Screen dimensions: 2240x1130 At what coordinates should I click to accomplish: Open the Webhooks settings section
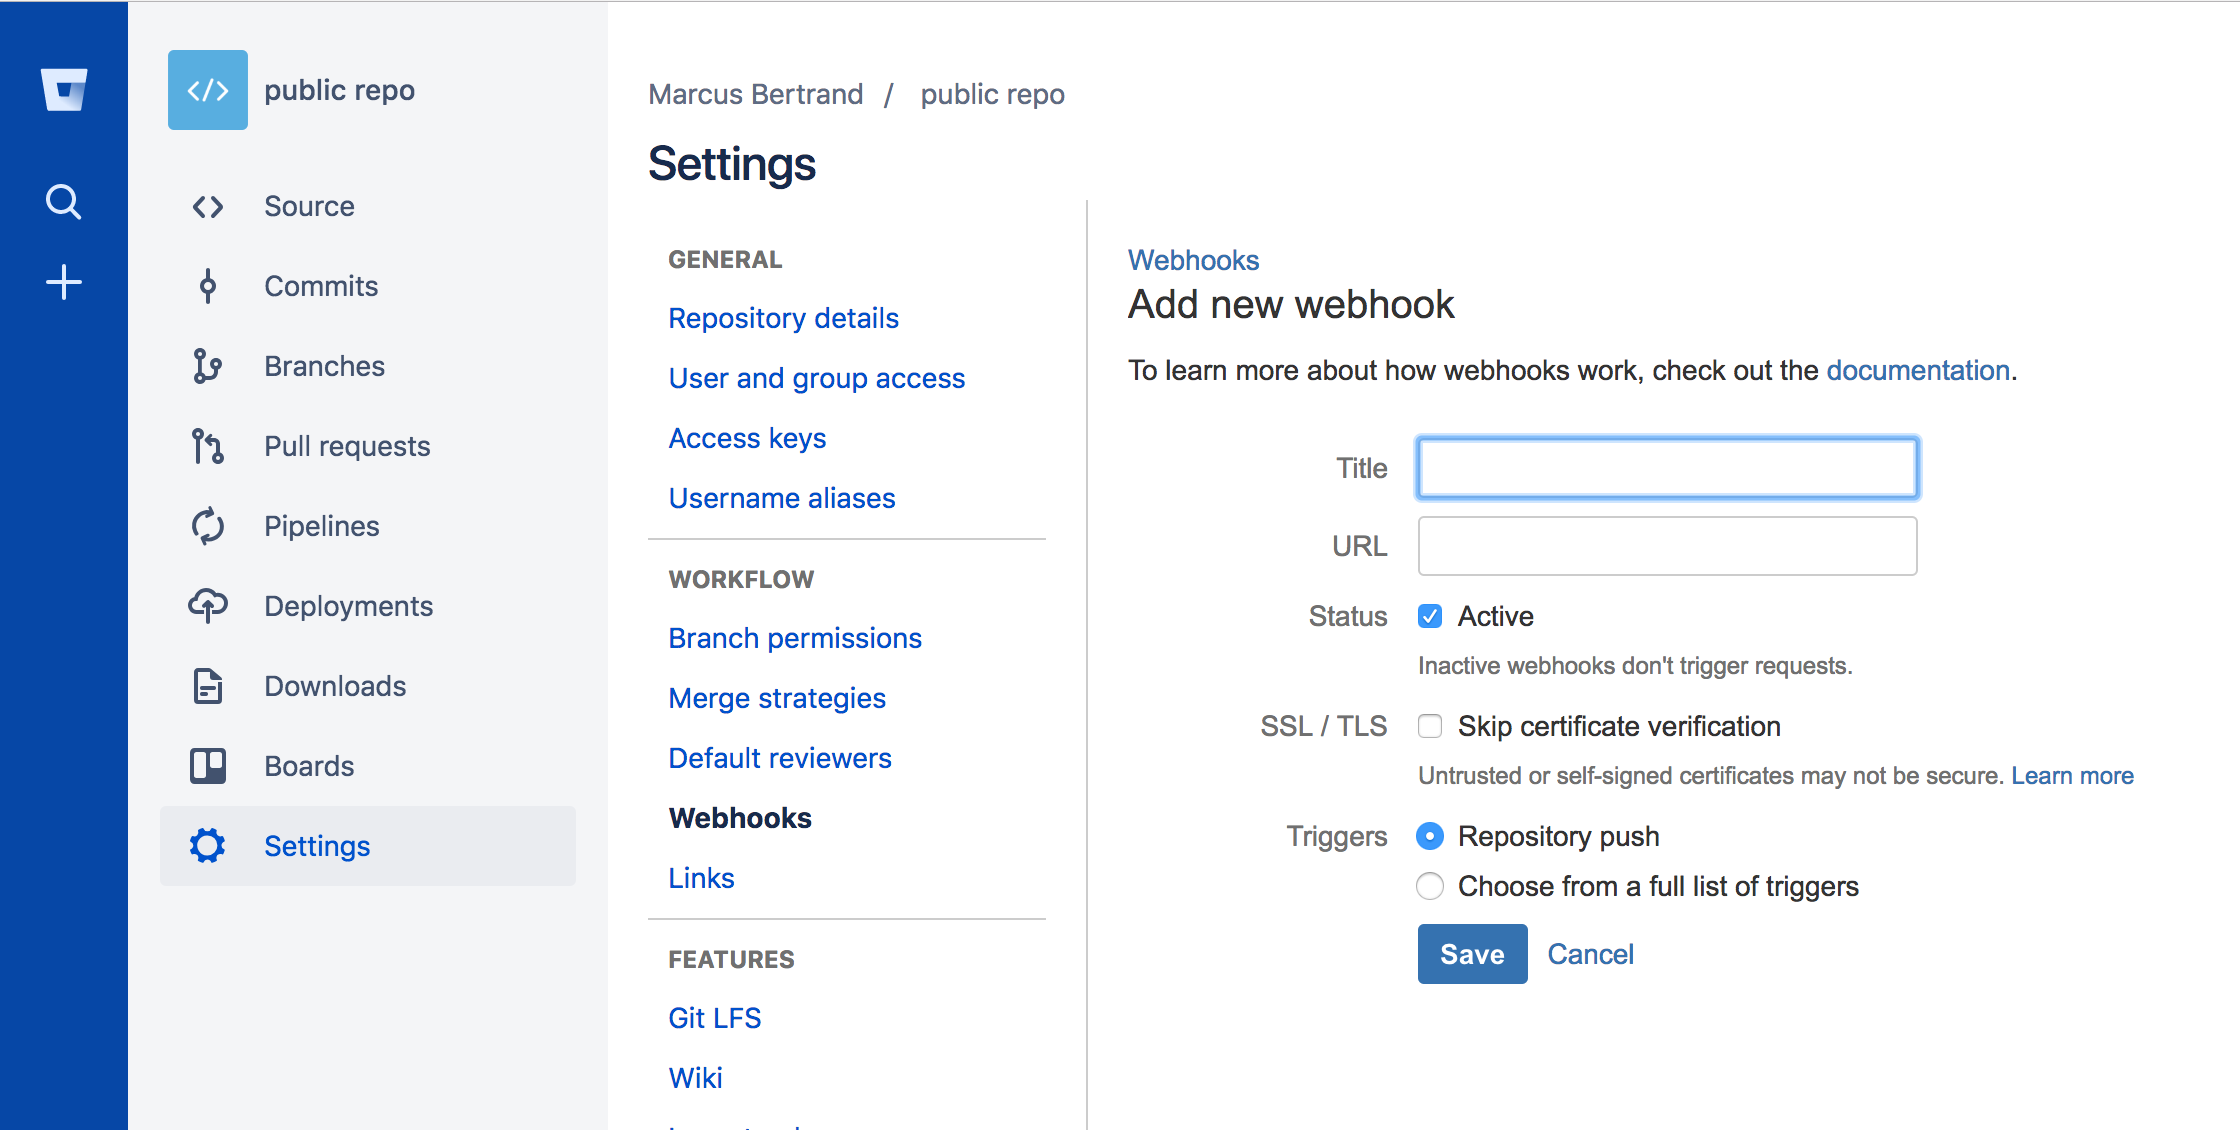[x=740, y=817]
